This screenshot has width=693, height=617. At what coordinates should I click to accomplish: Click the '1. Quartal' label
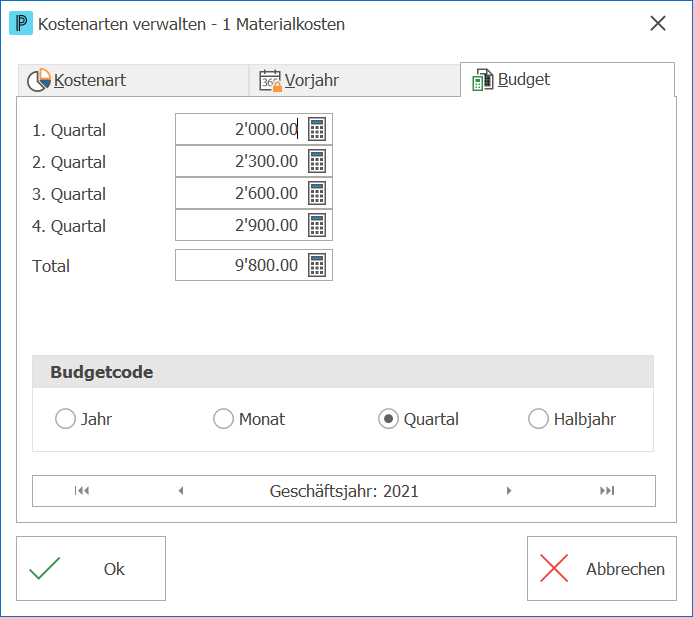[69, 130]
